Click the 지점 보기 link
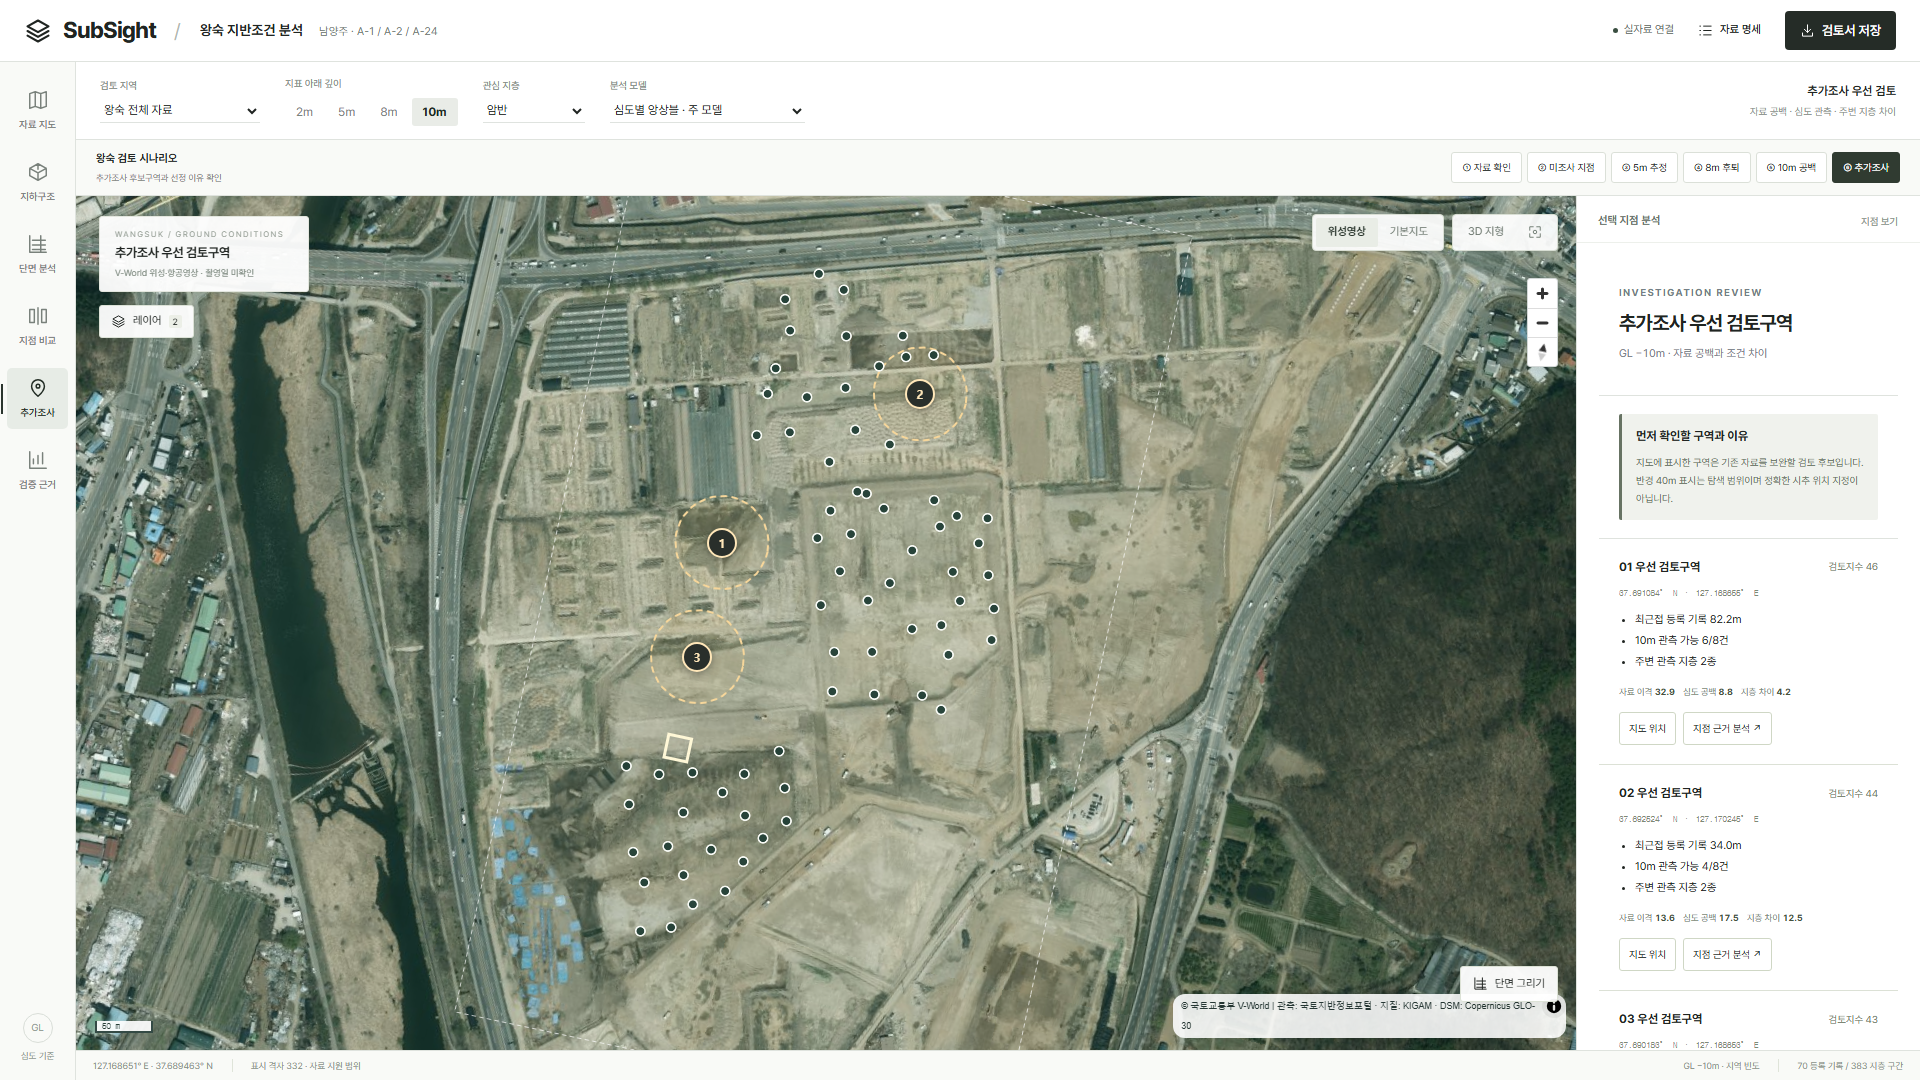This screenshot has width=1920, height=1080. click(x=1879, y=222)
